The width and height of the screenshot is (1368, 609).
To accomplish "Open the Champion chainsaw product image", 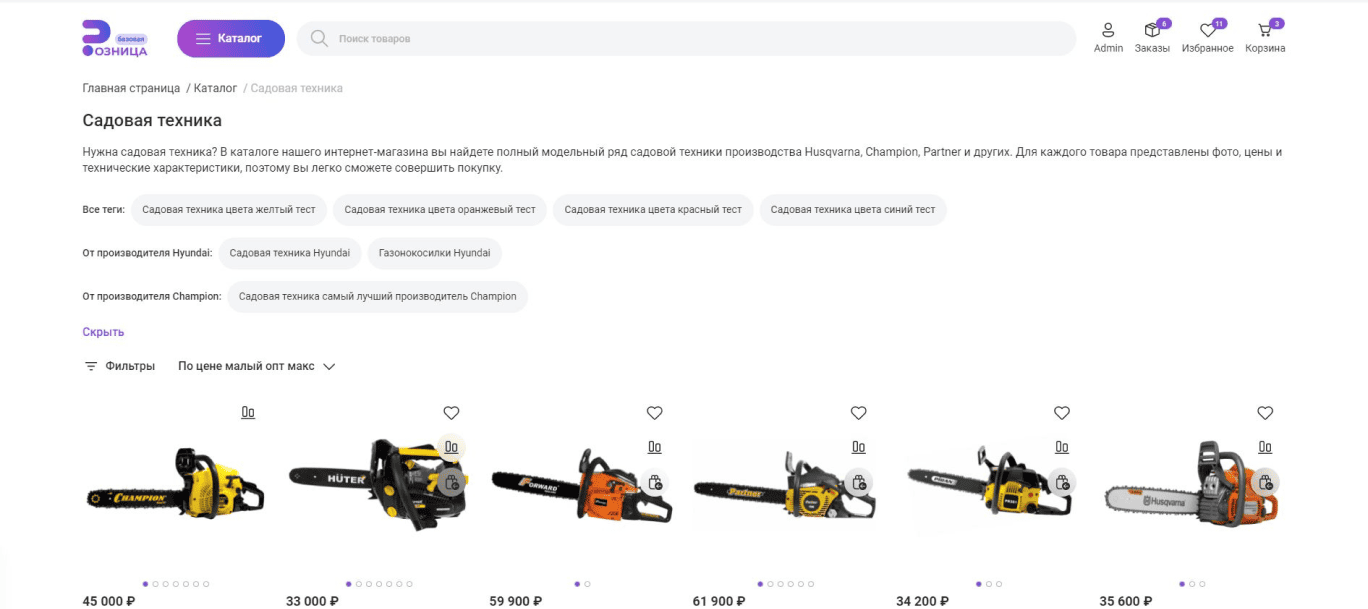I will [175, 485].
